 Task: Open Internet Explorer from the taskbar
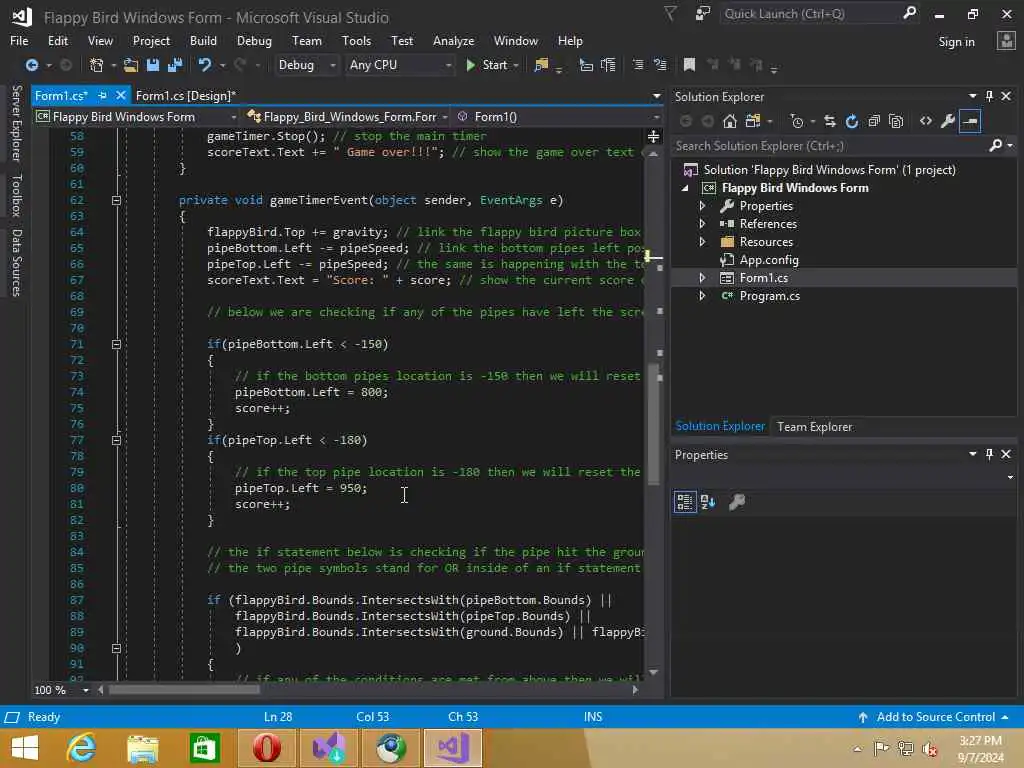[x=82, y=748]
